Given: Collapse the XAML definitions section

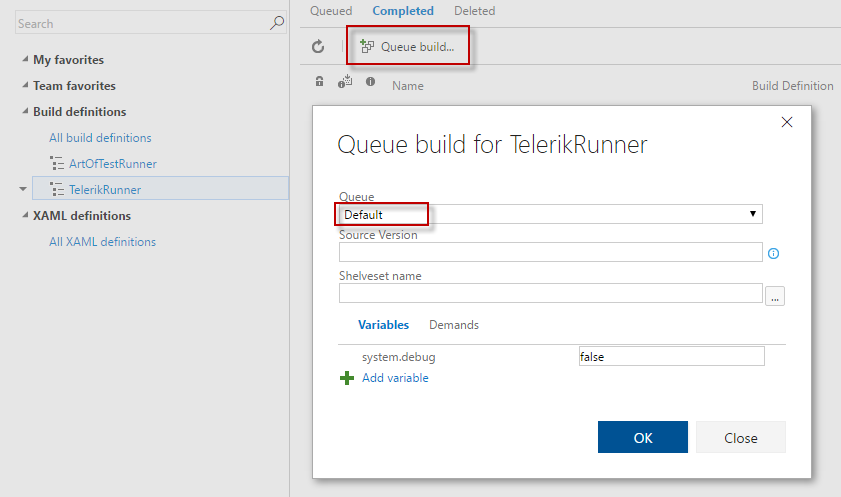Looking at the screenshot, I should (x=25, y=215).
